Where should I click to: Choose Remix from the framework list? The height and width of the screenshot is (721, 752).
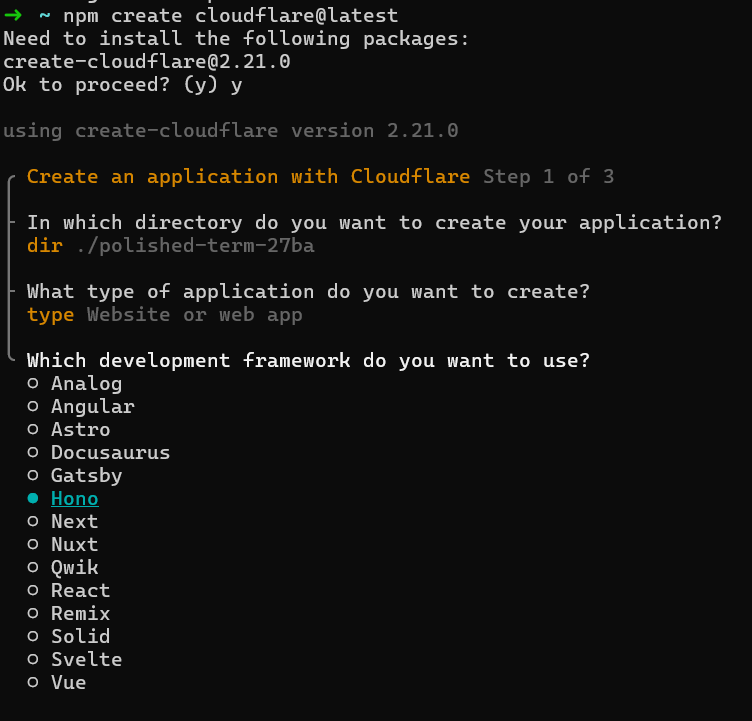[x=80, y=614]
